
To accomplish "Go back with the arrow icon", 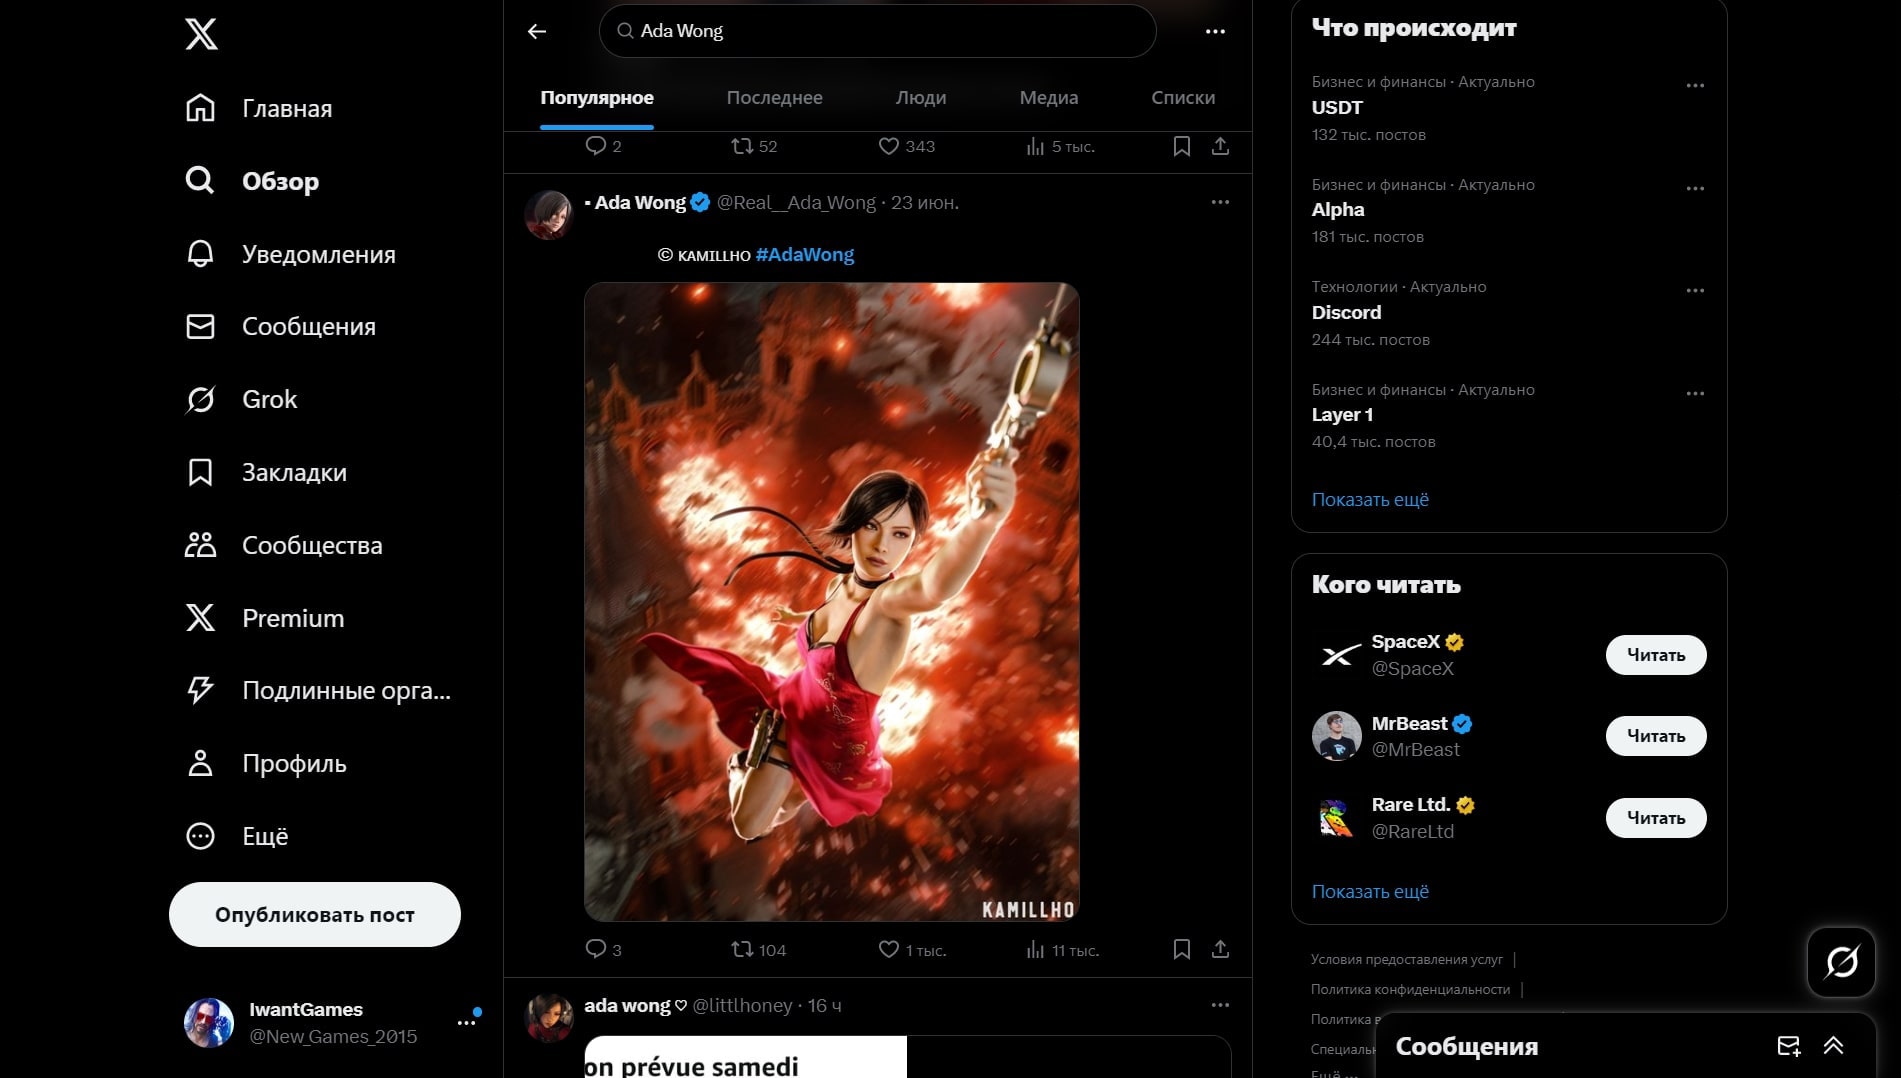I will point(537,31).
